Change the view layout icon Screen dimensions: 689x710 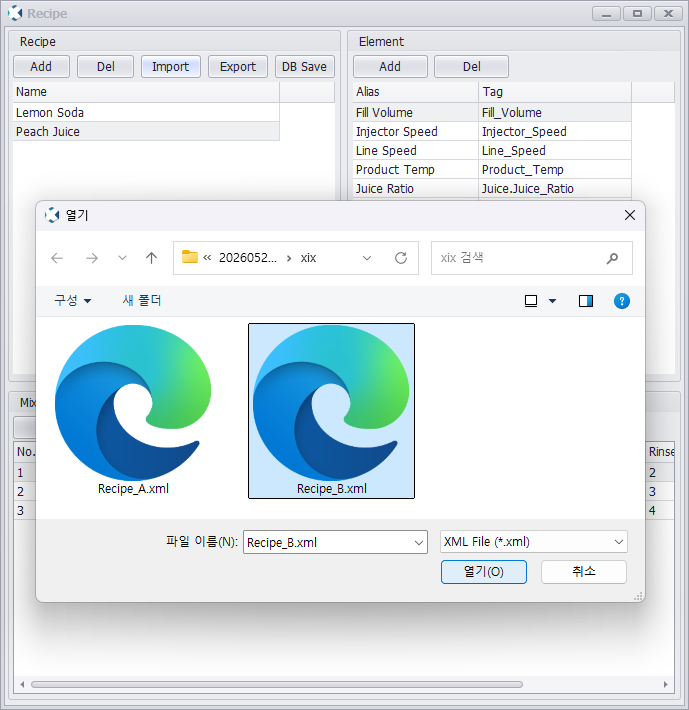531,301
